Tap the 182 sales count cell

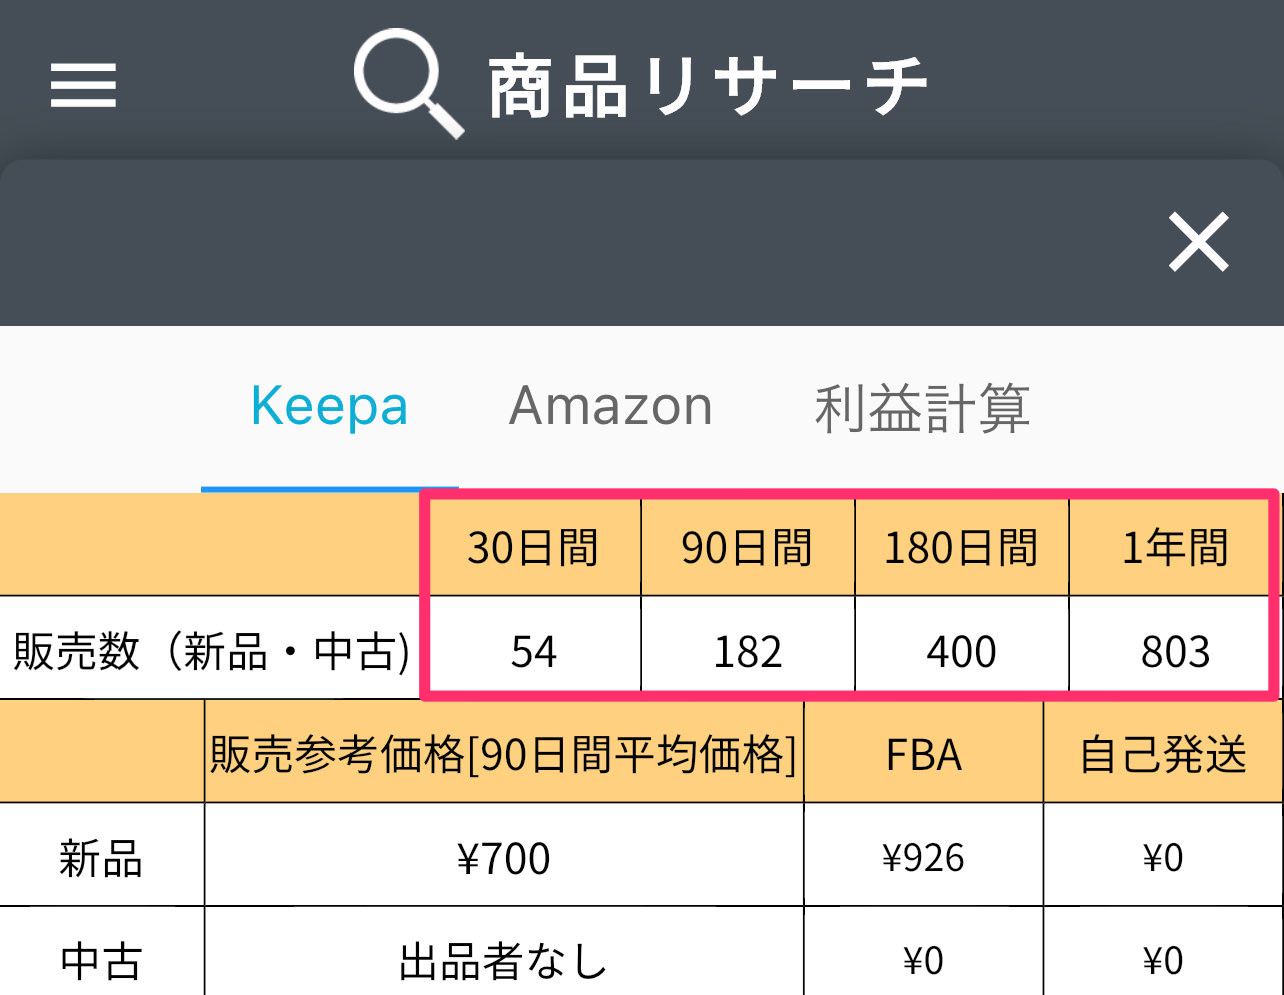tap(747, 652)
